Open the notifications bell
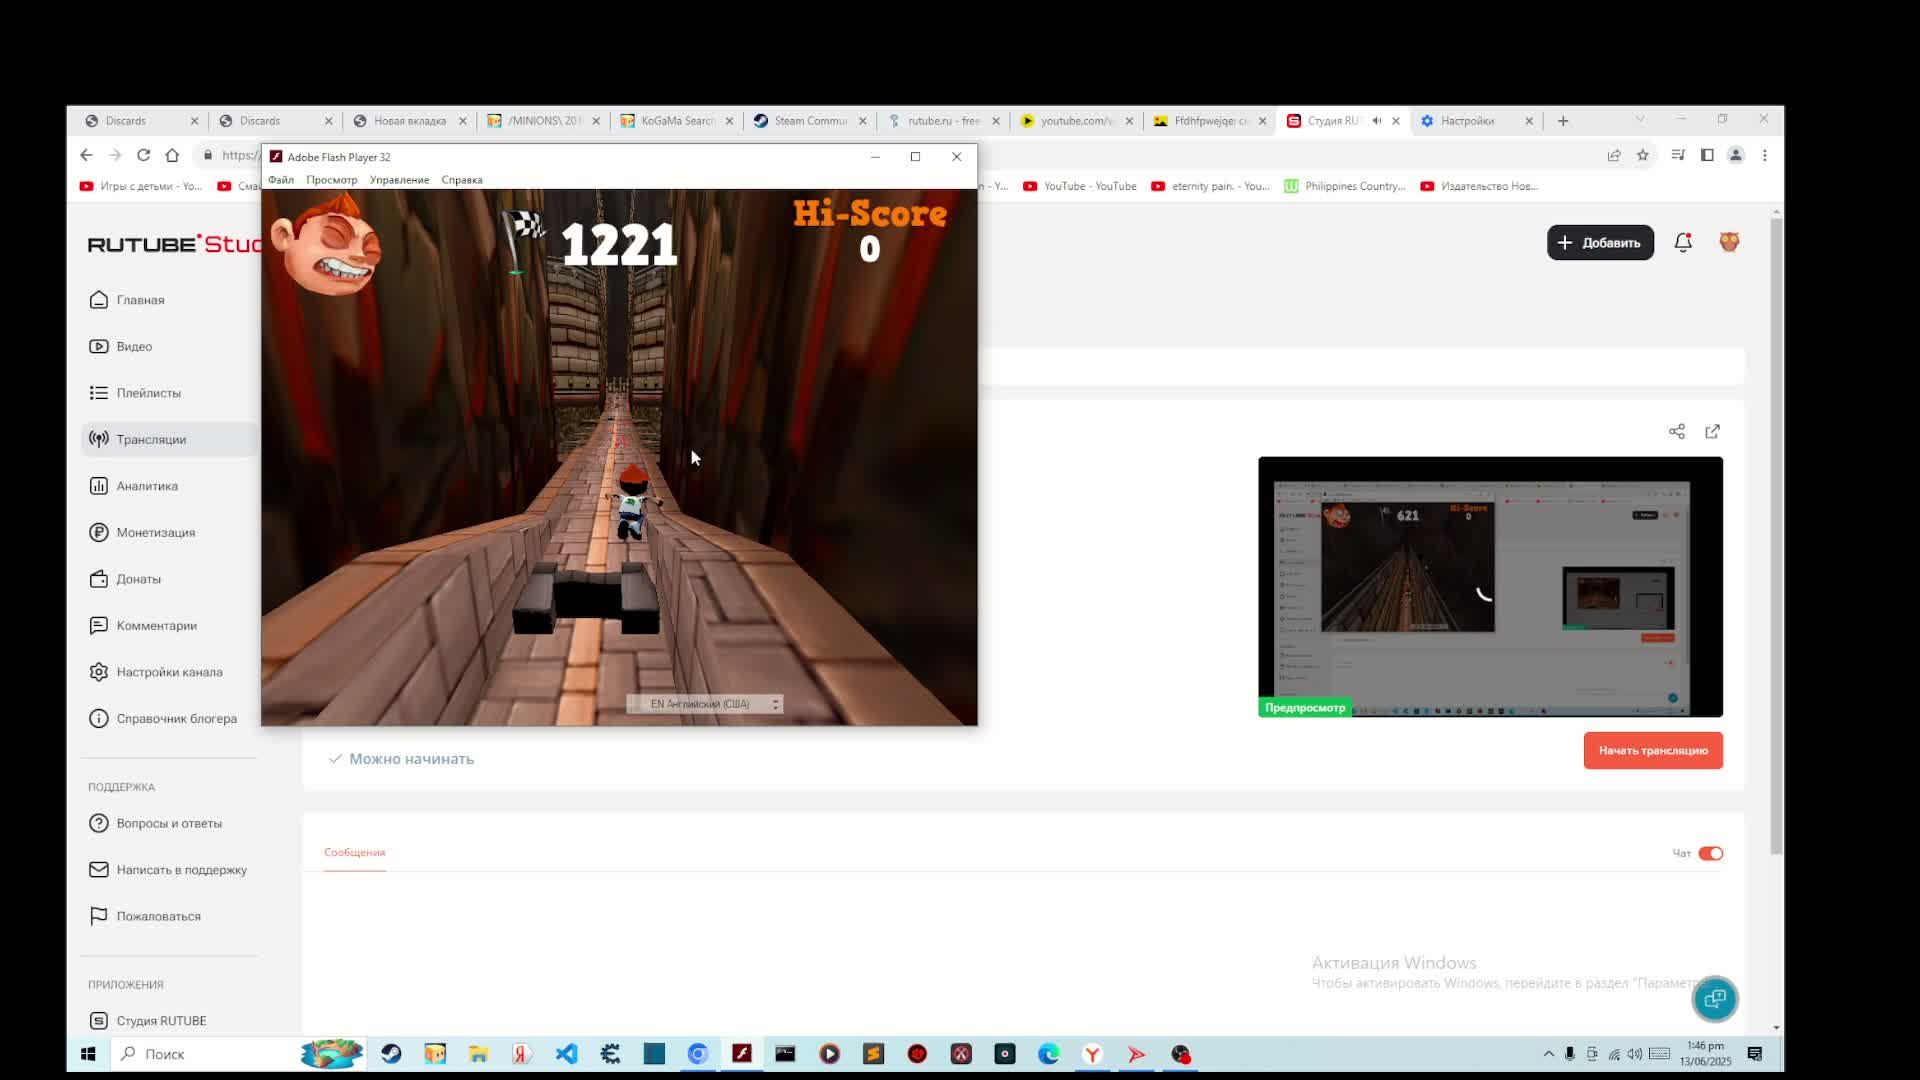This screenshot has height=1080, width=1920. (1683, 242)
